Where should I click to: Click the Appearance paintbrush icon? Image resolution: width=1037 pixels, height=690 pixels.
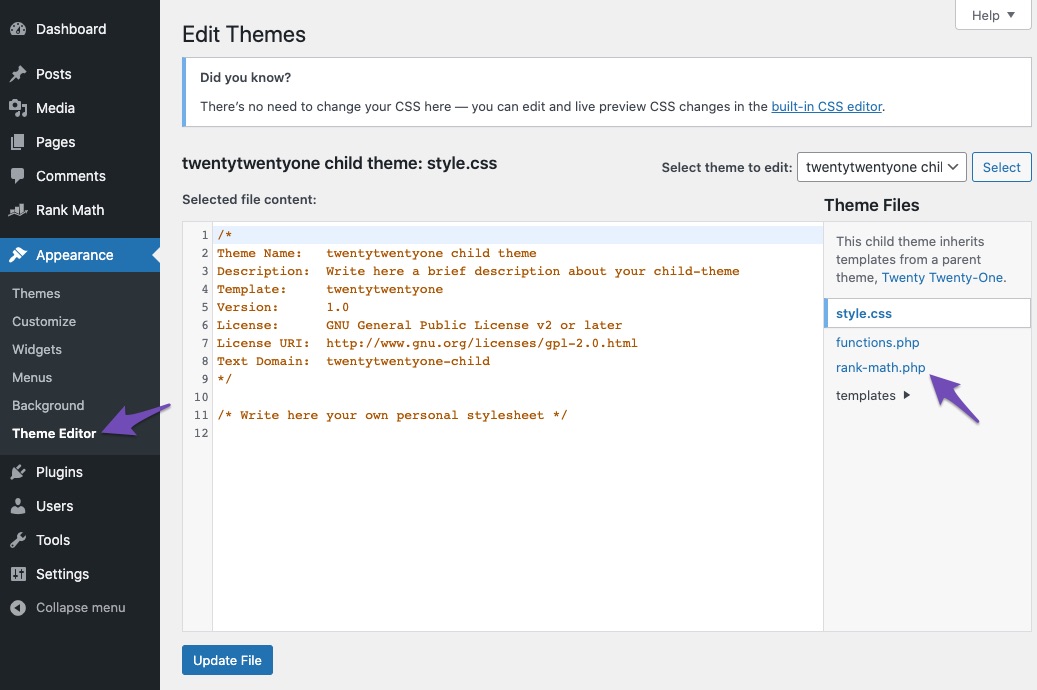18,255
